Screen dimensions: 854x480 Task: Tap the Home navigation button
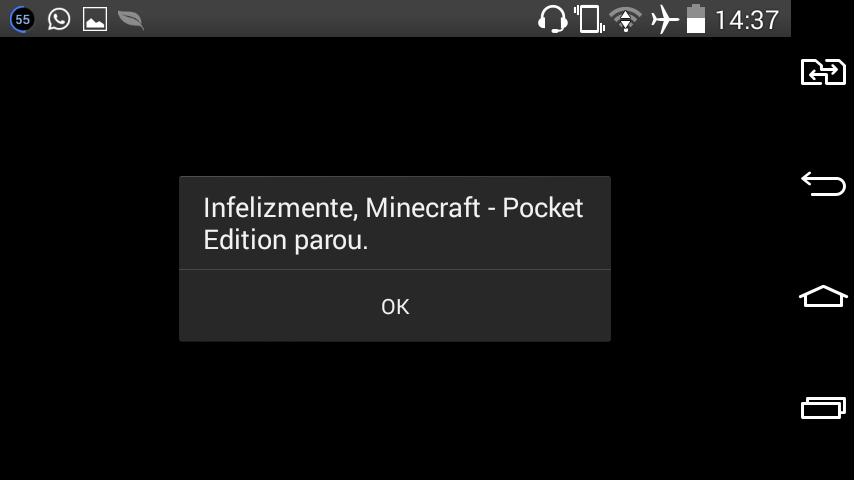coord(823,296)
